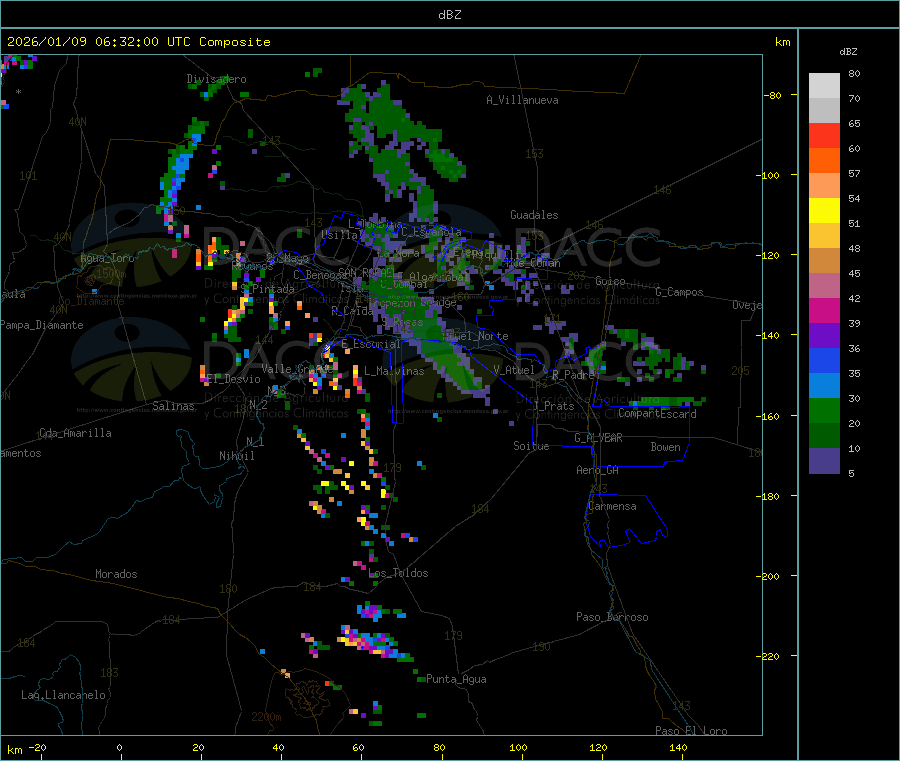
Task: Click the timestamp 2026/01/09 06:32:00 UTC Composite
Action: [138, 42]
